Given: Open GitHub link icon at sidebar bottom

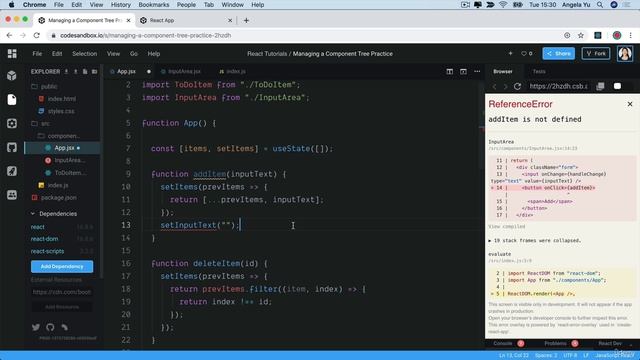Looking at the screenshot, I should point(50,327).
